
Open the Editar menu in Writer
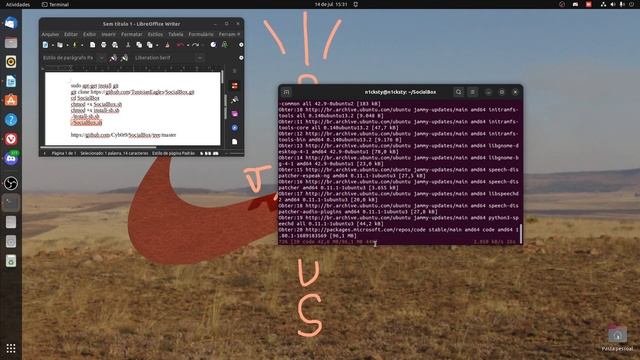click(71, 34)
